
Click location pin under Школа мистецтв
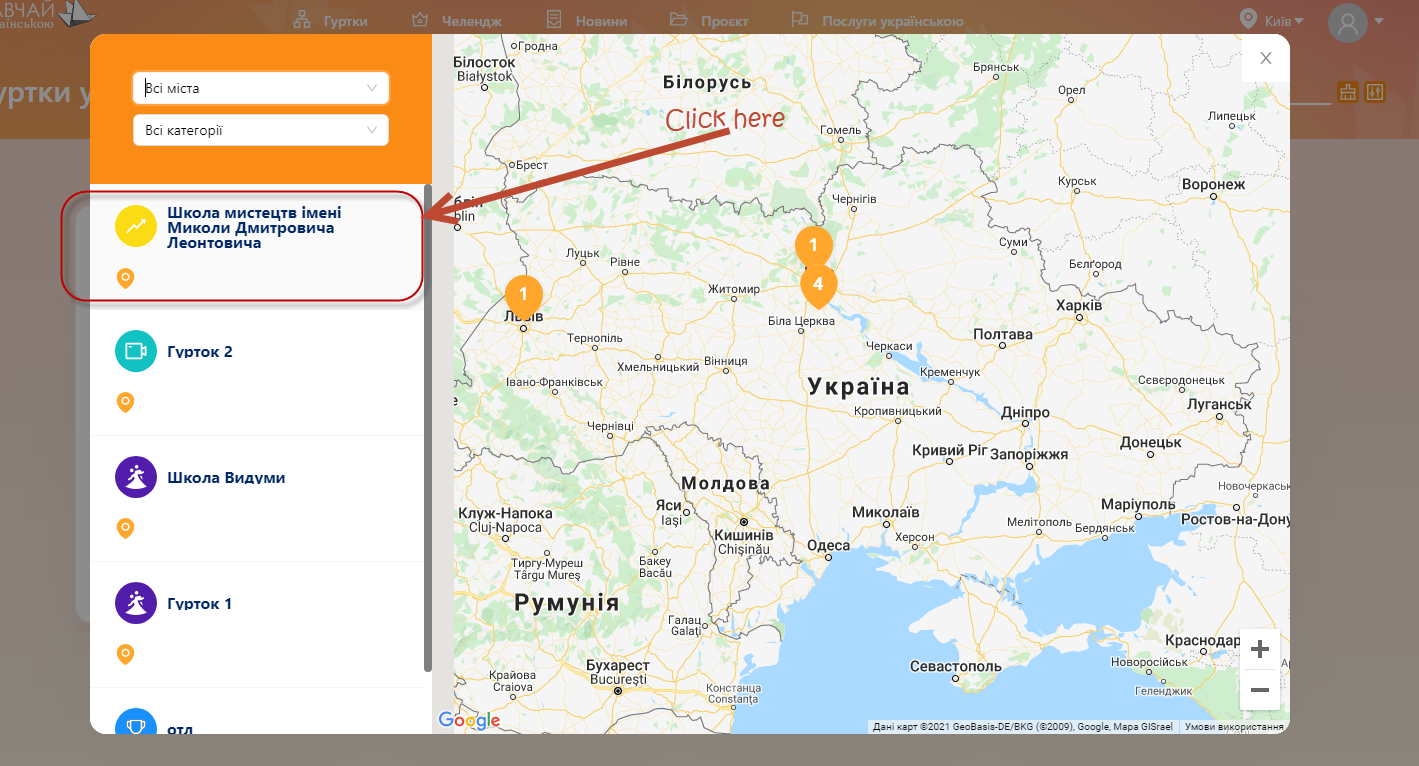pos(125,278)
